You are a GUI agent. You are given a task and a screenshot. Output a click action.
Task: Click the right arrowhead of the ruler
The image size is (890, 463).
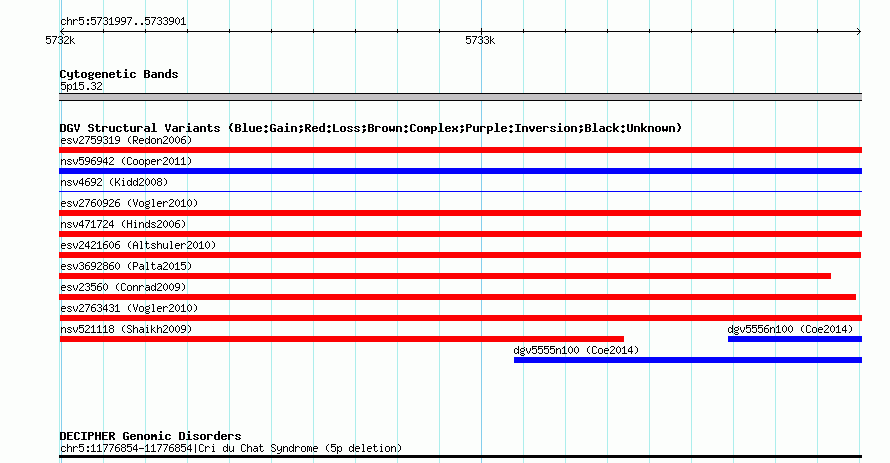tap(859, 31)
